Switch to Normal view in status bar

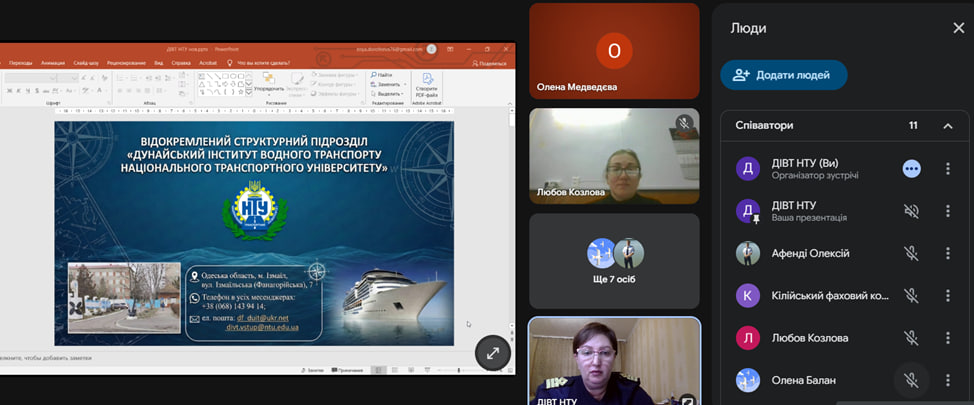click(x=377, y=370)
